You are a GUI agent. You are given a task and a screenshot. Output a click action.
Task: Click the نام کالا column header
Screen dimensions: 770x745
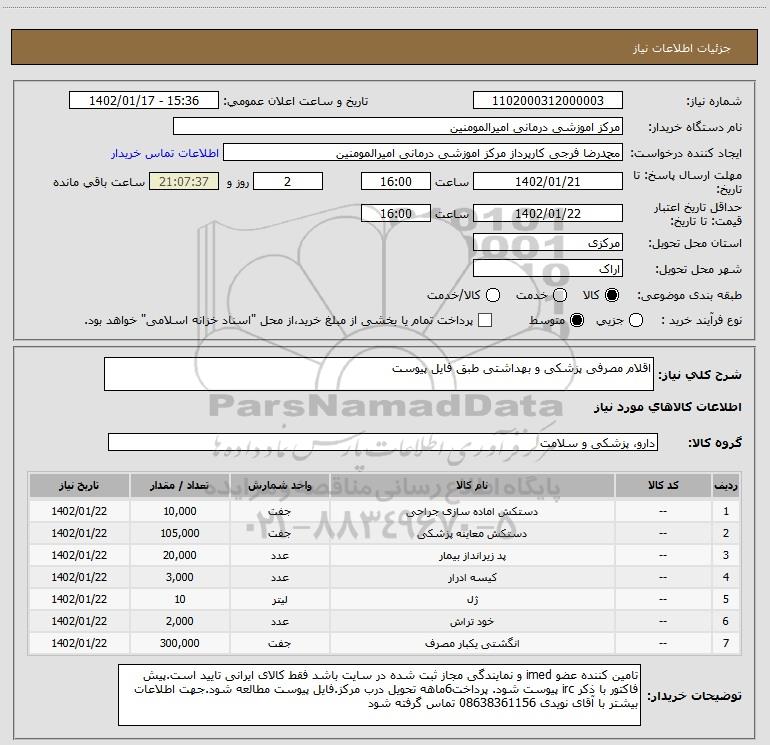(x=472, y=485)
